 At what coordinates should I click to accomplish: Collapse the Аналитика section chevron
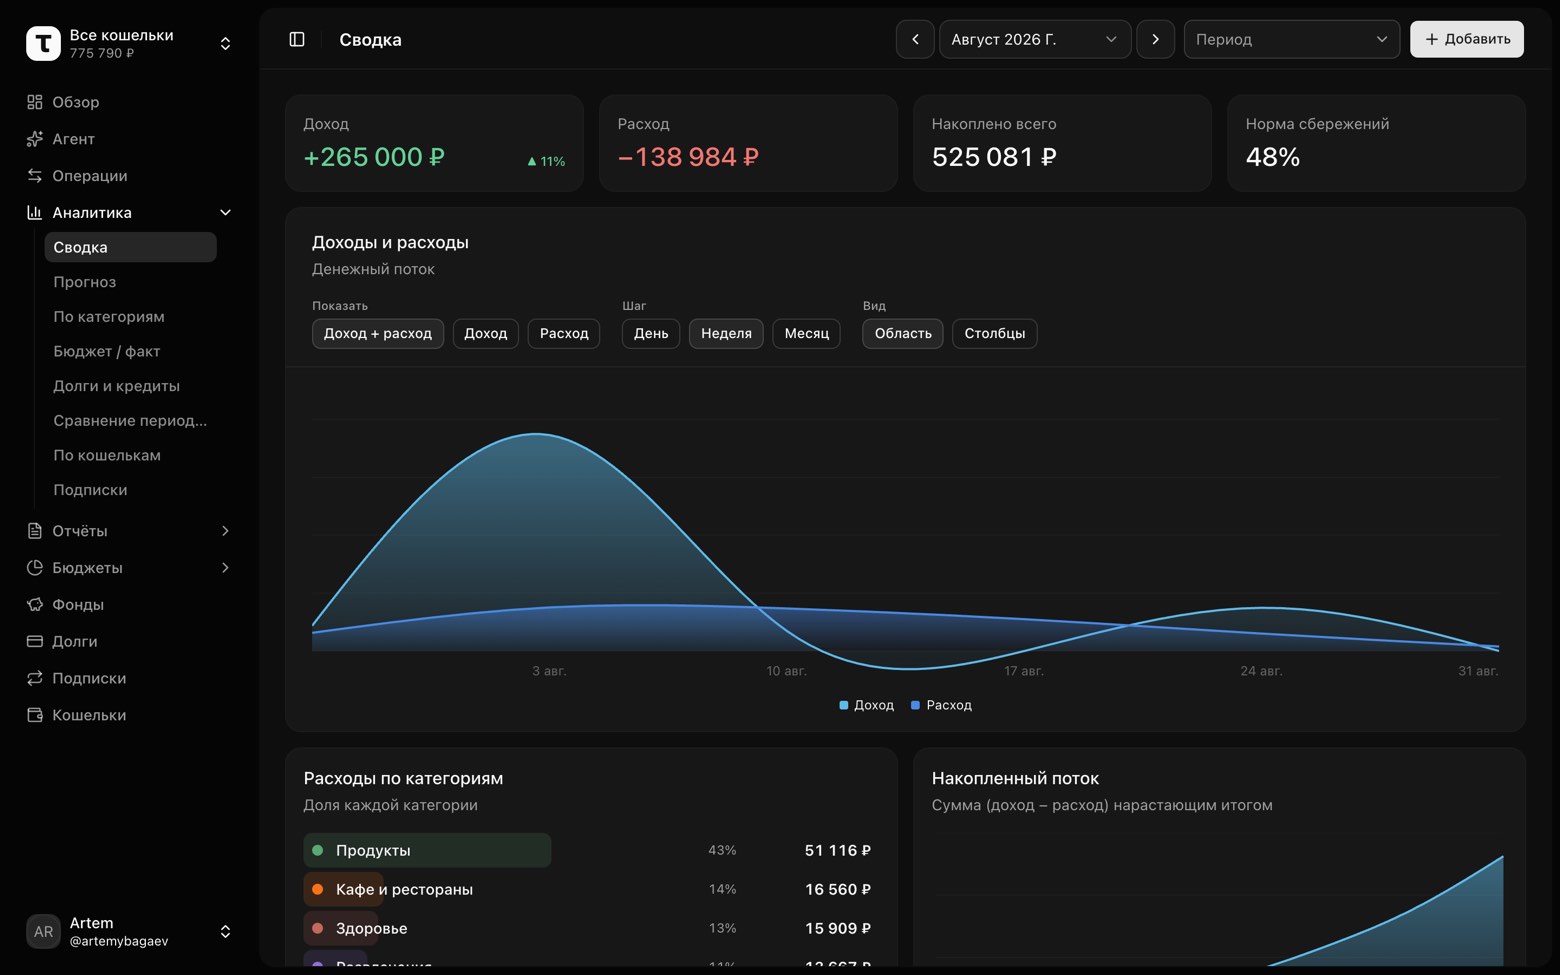point(225,212)
